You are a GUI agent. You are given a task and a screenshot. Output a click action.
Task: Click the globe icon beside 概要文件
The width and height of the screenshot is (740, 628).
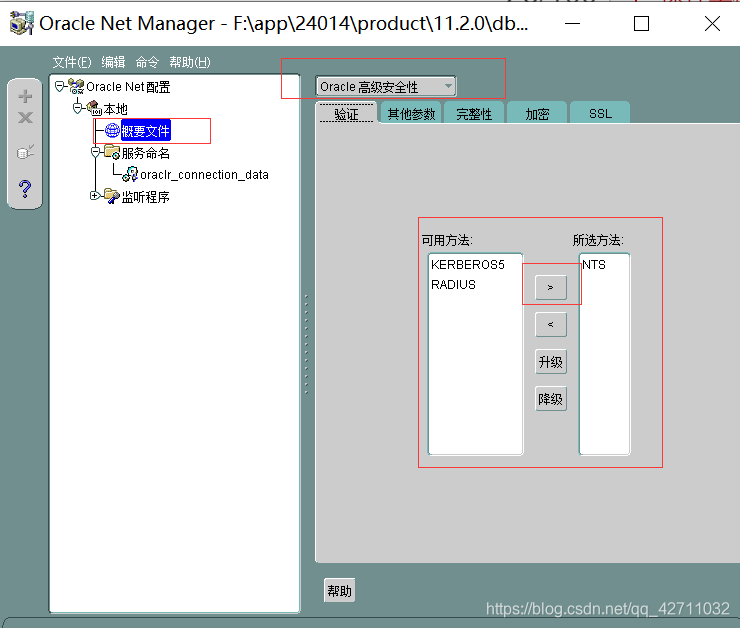point(112,130)
